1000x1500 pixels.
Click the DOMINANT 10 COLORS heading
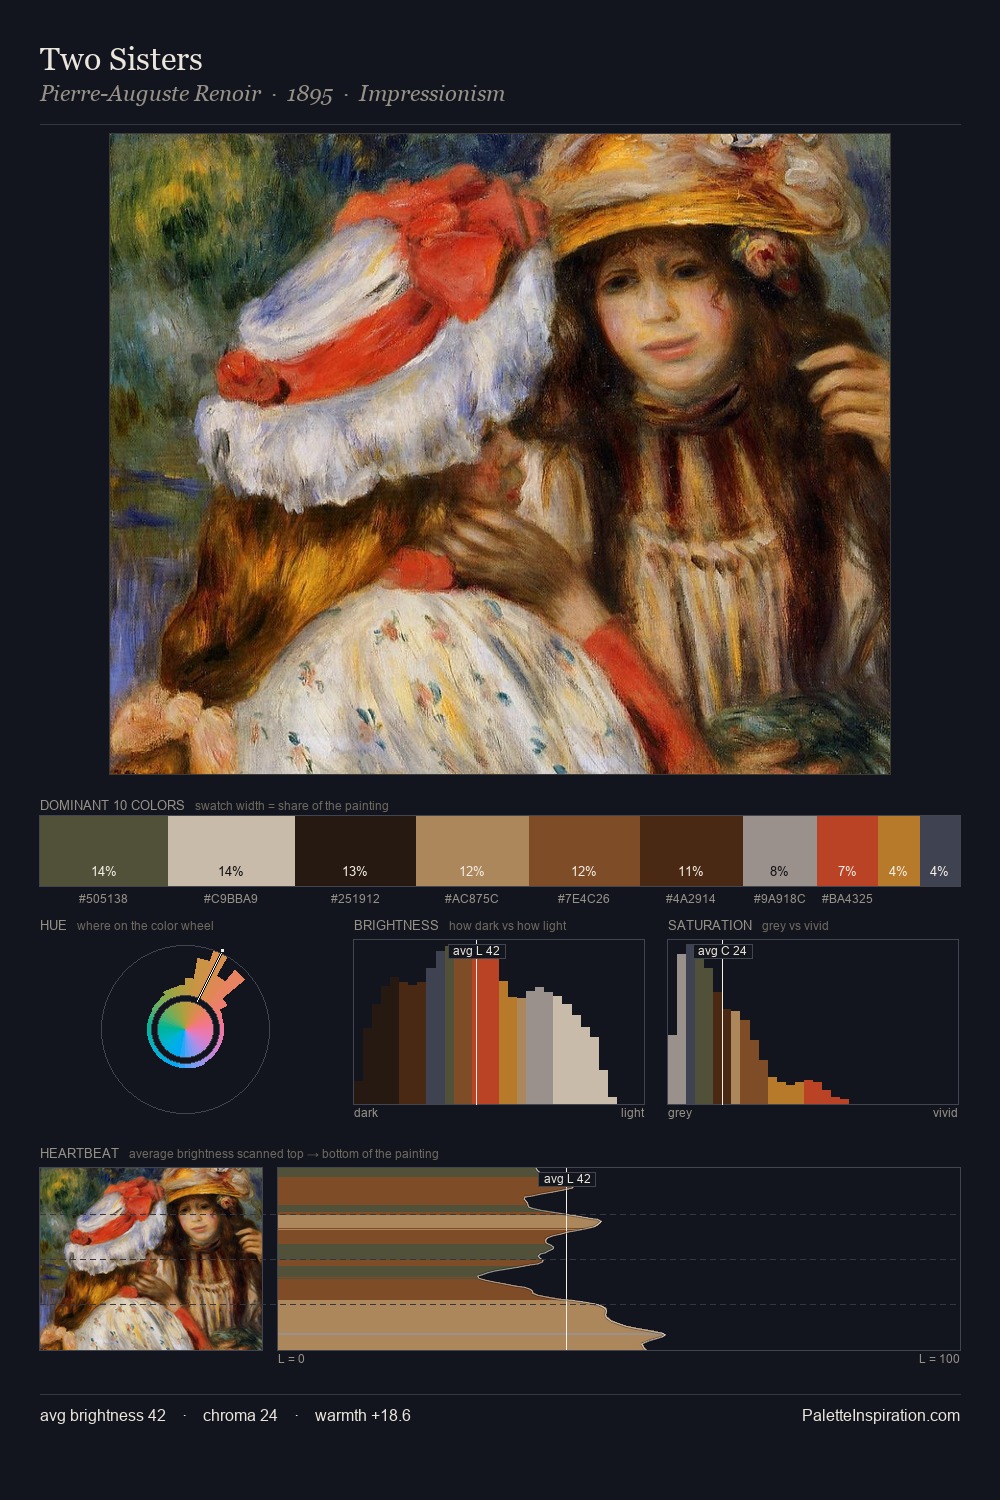[112, 805]
